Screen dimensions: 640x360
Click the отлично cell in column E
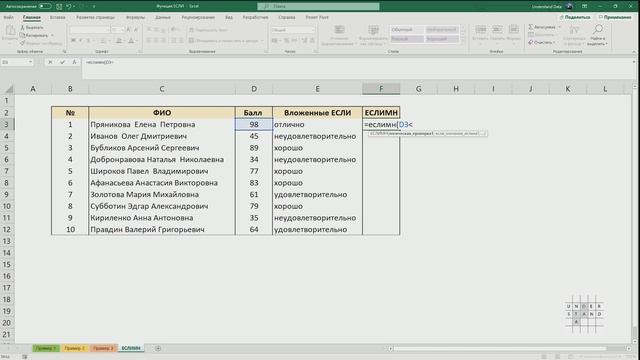317,124
